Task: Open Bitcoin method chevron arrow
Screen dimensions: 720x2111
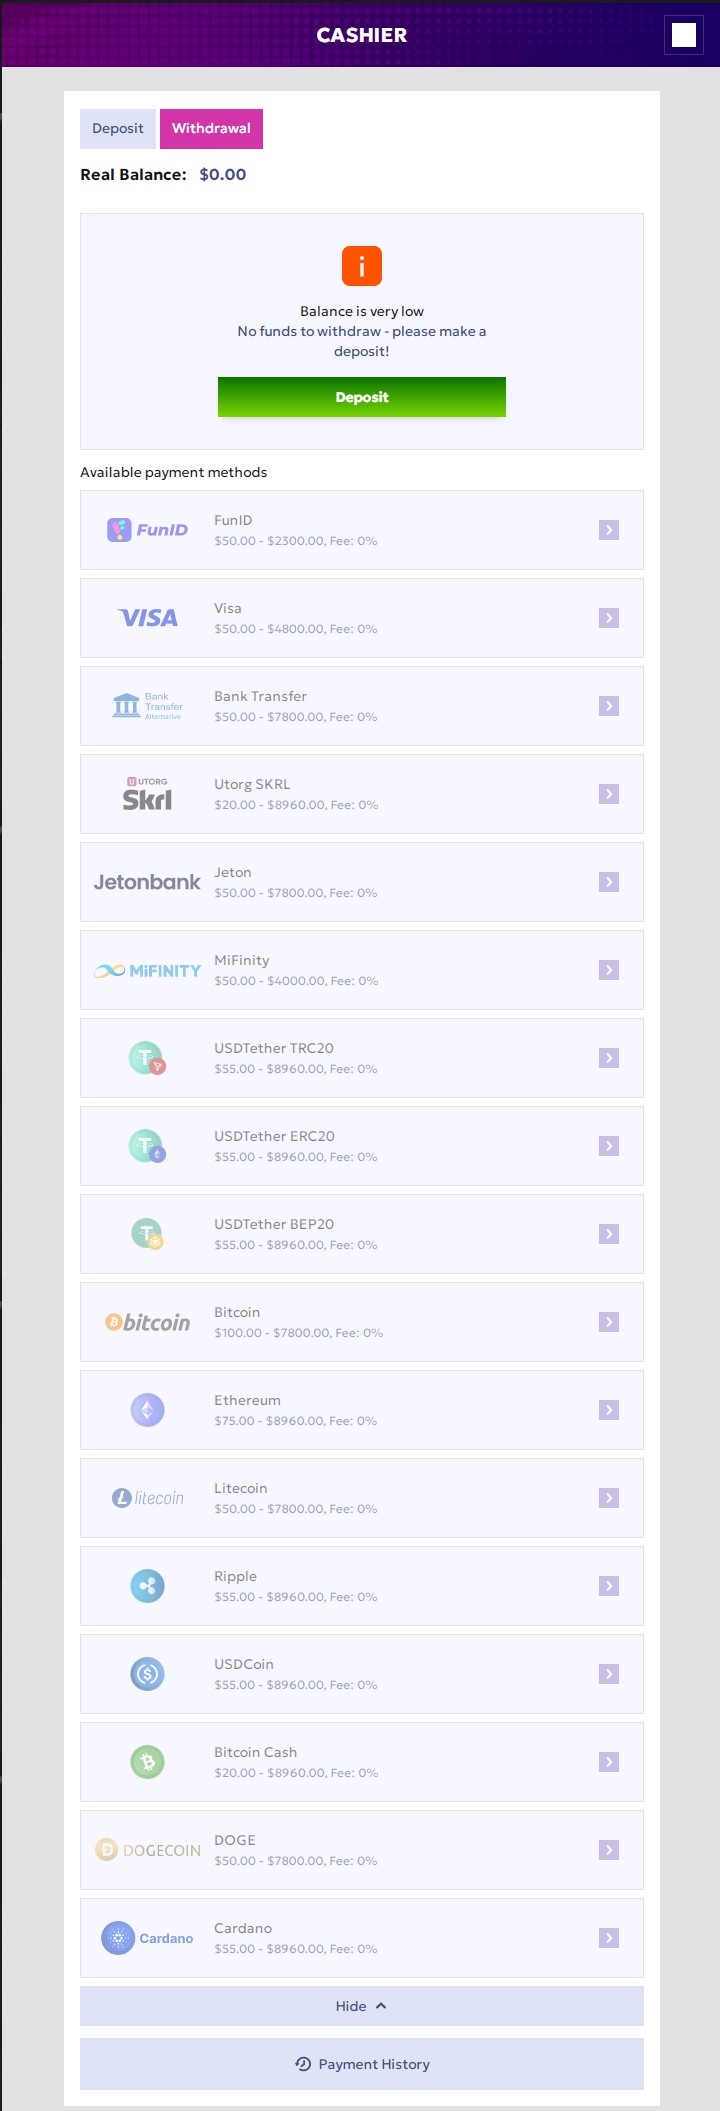Action: tap(609, 1322)
